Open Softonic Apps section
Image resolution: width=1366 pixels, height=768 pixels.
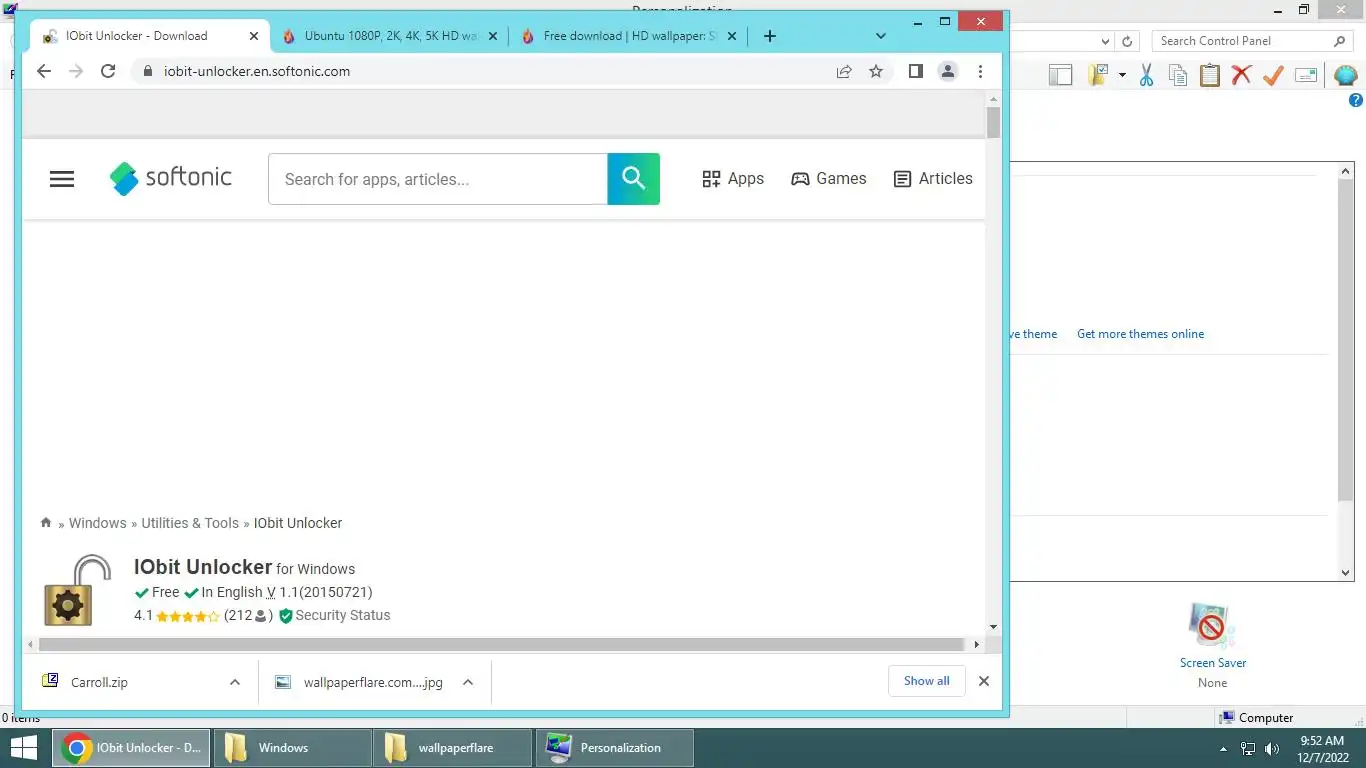[733, 179]
